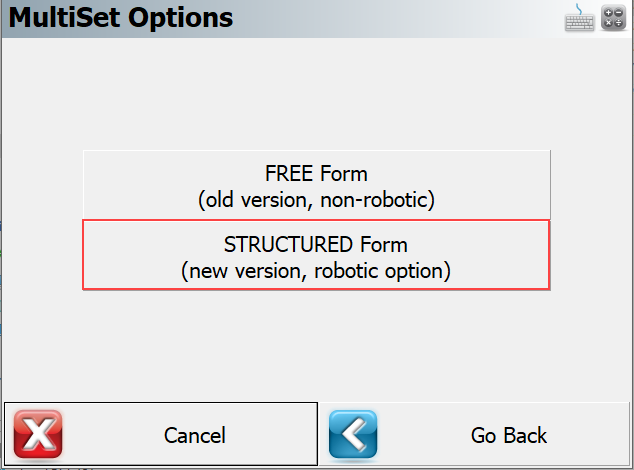Tap the keyboard symbol beside calculator

click(579, 18)
